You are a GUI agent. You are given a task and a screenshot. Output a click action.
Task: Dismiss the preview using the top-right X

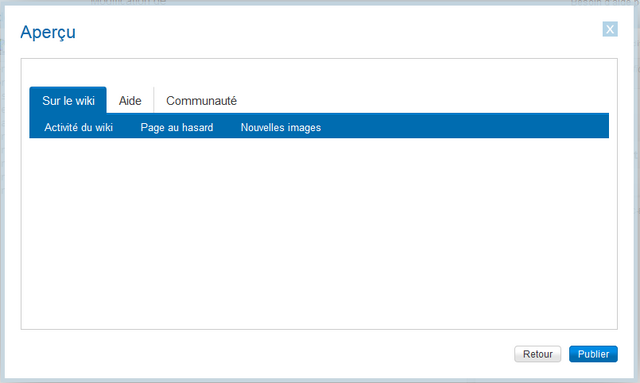tap(610, 29)
